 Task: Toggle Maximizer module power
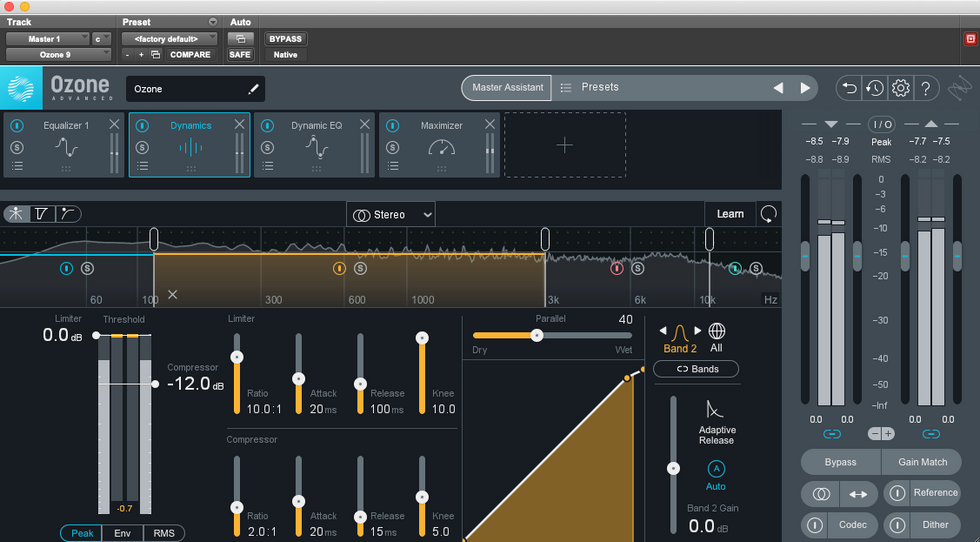point(392,126)
